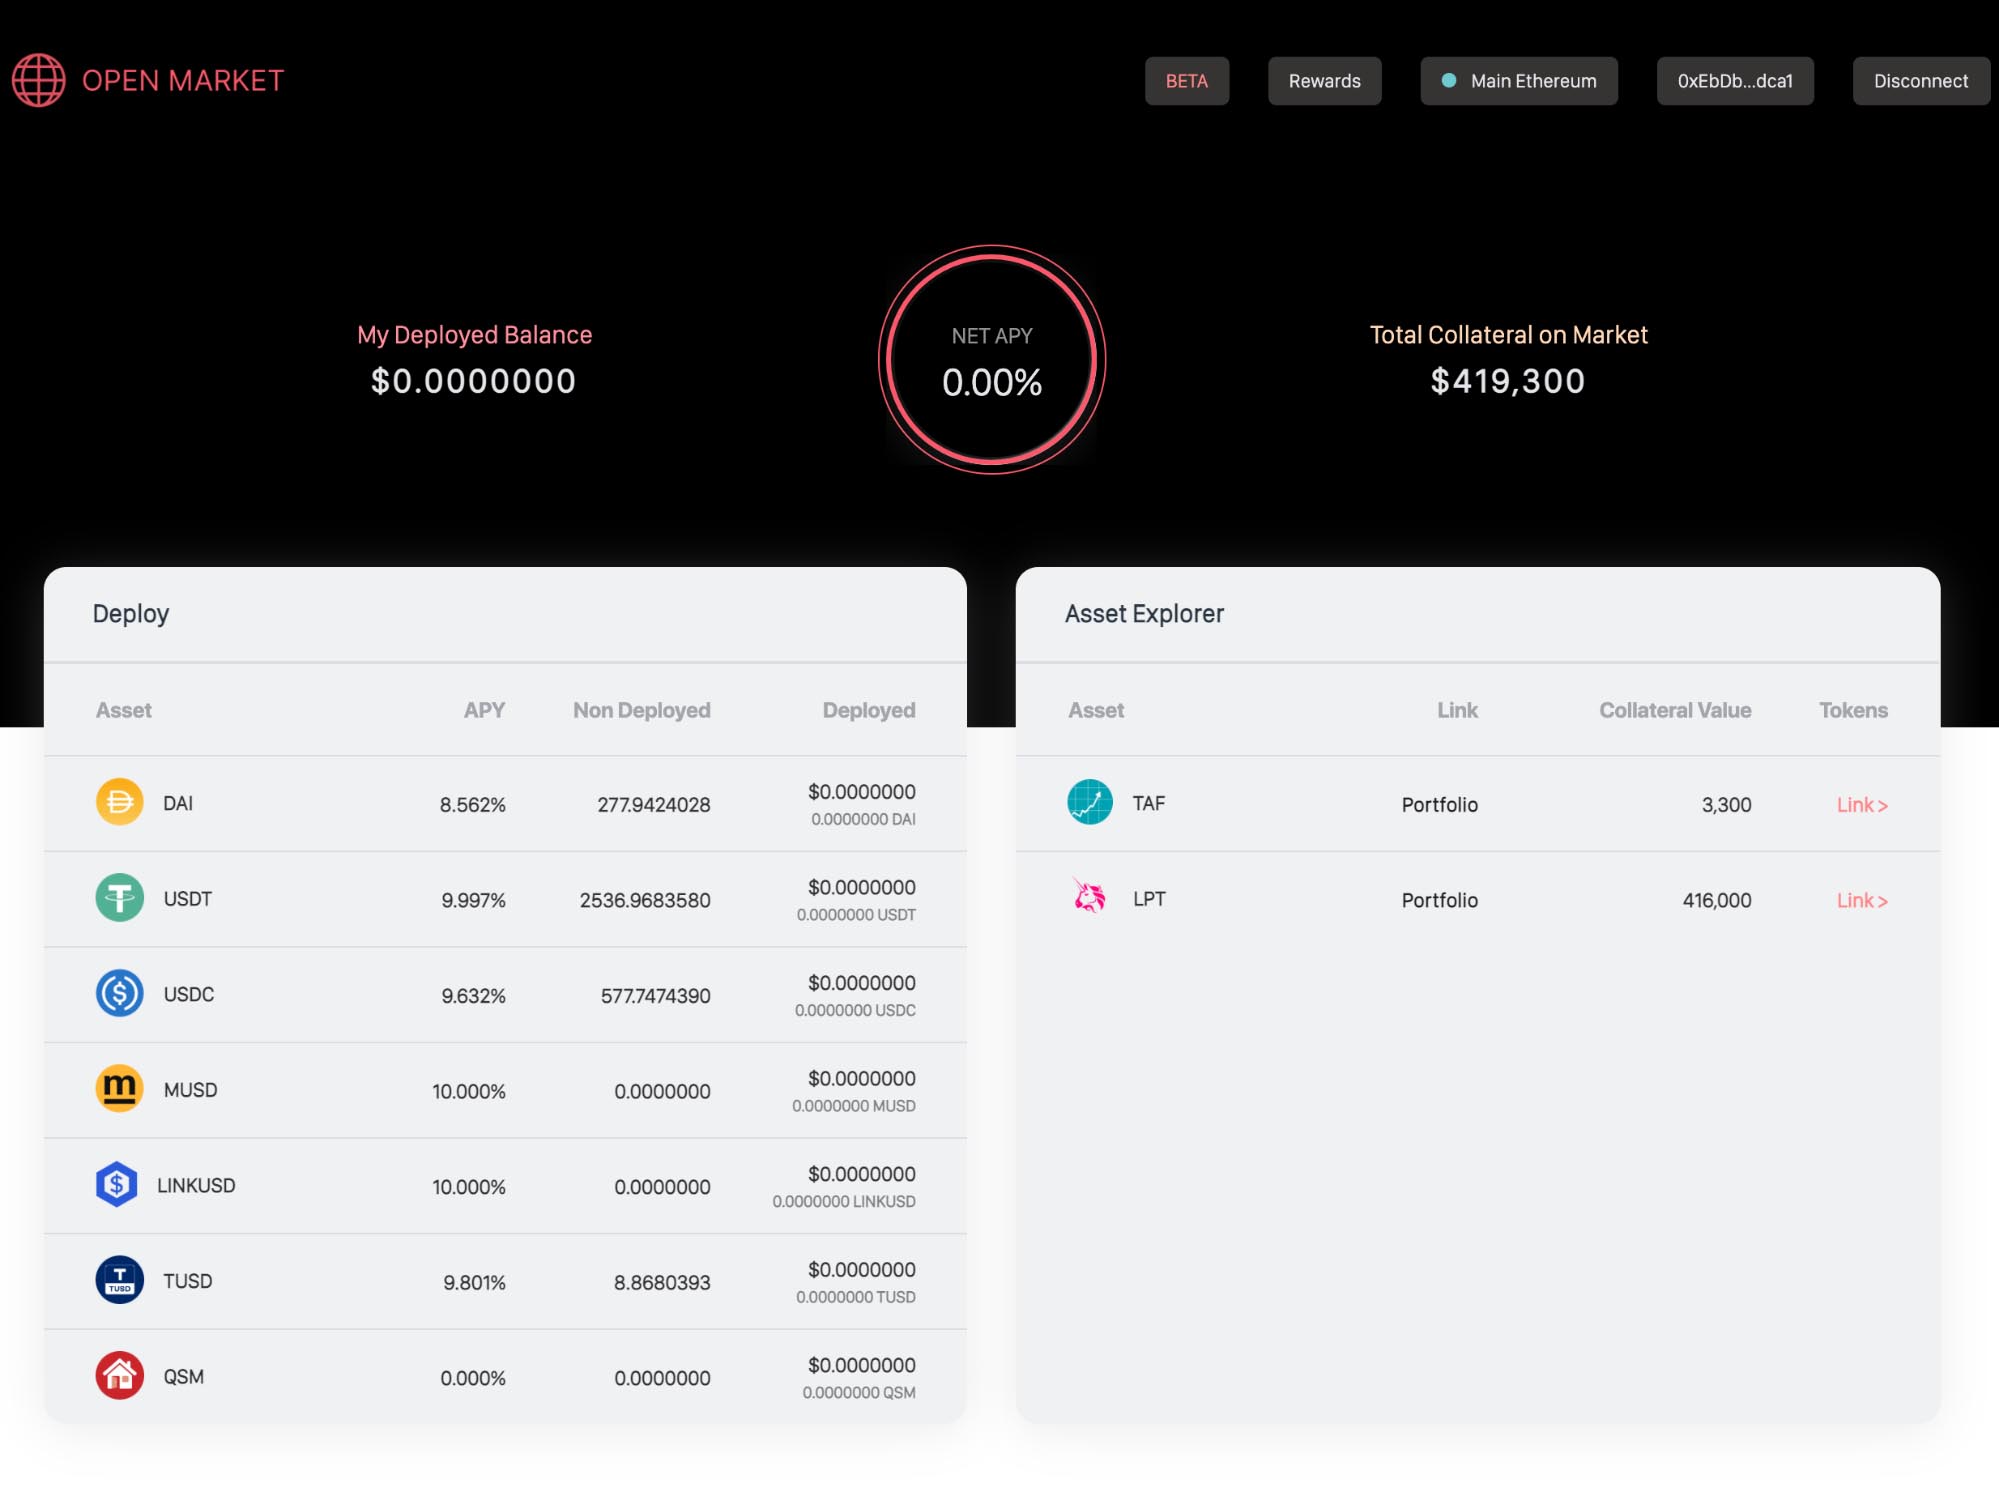This screenshot has width=1999, height=1496.
Task: Click the 0xEbDb...dca1 wallet address
Action: (x=1734, y=81)
